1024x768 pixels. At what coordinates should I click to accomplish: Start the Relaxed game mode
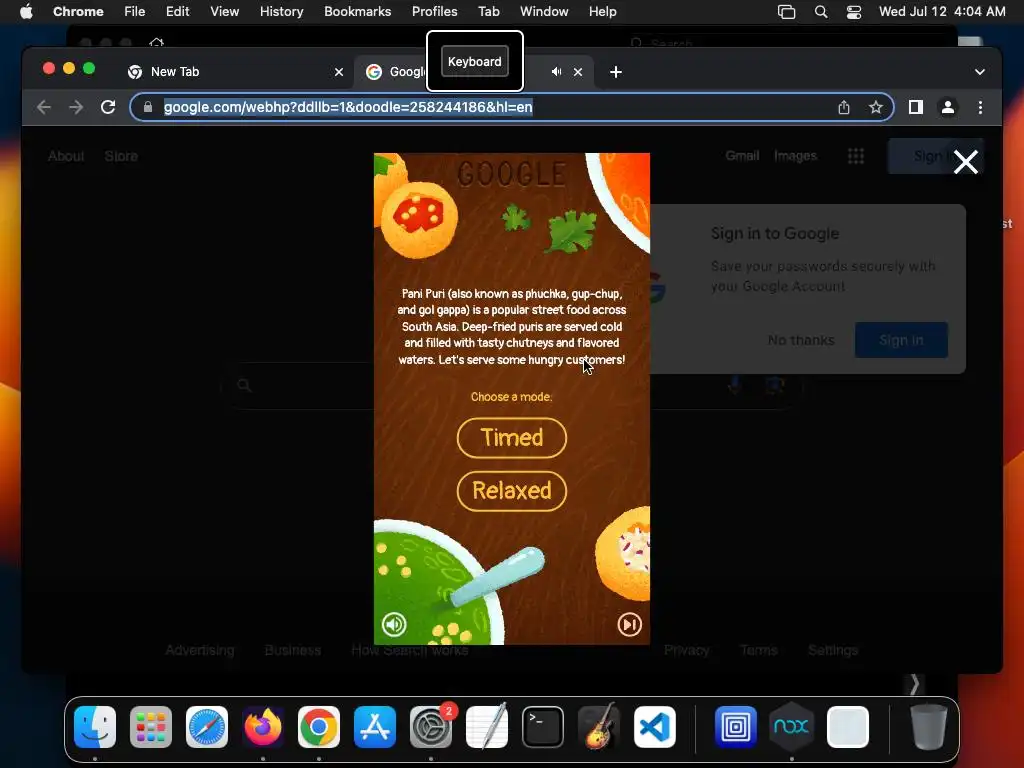coord(511,490)
